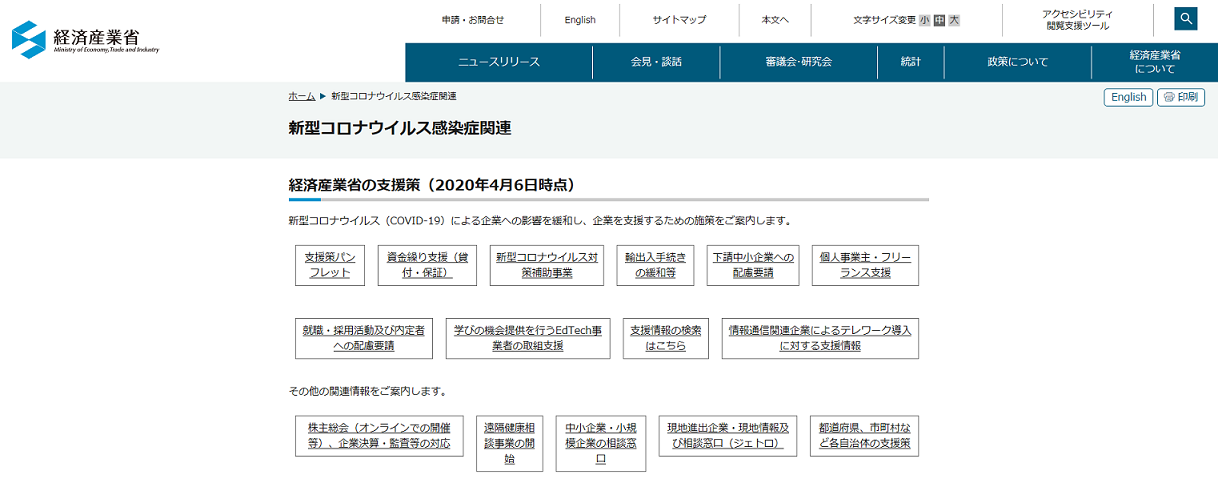The height and width of the screenshot is (495, 1218).
Task: Open the 審議会・研究会 menu
Action: click(798, 62)
